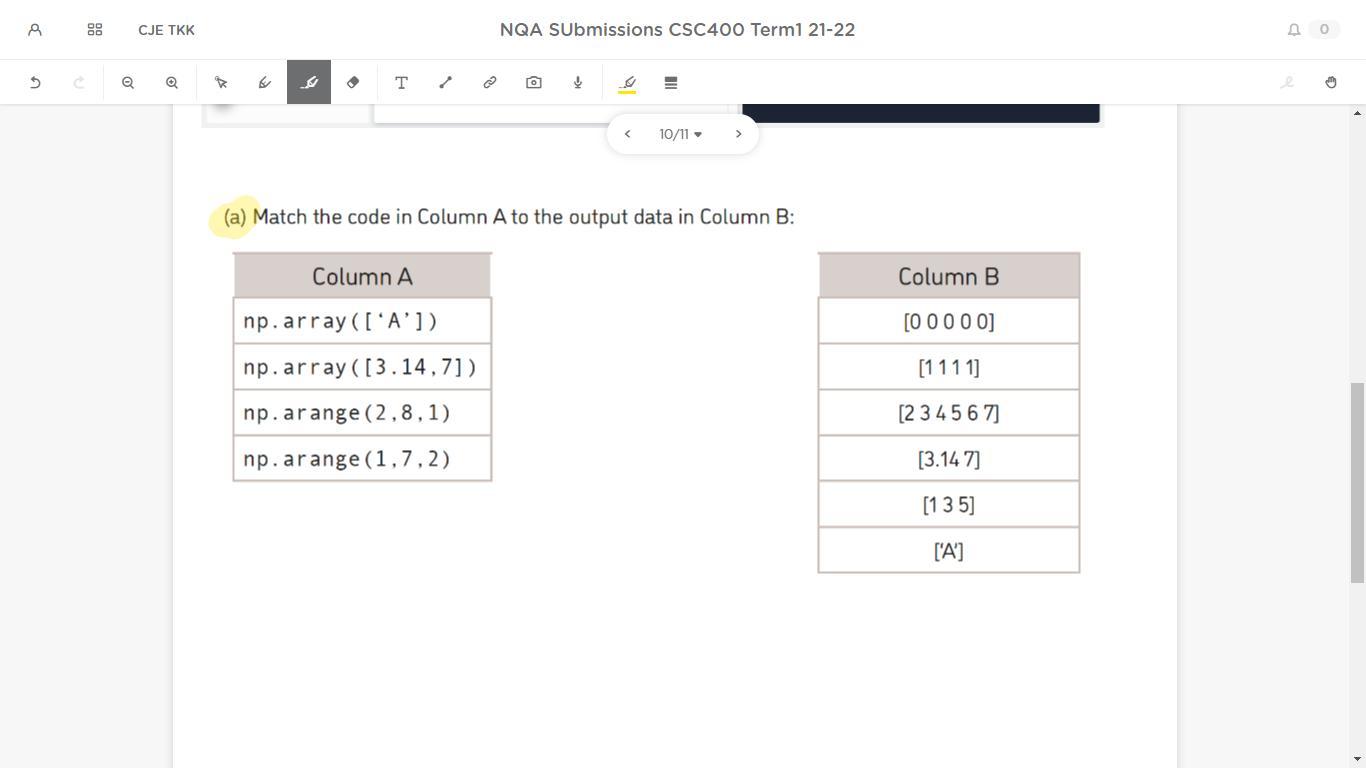
Task: Select the pointer selection tool
Action: pos(221,83)
